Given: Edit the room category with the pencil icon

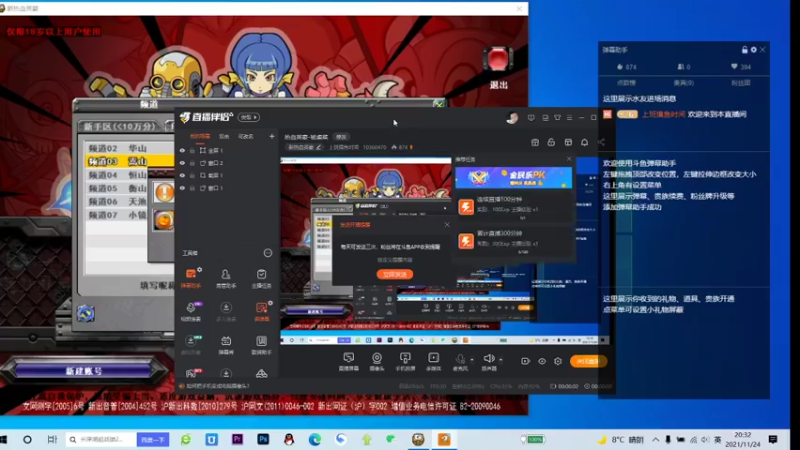Looking at the screenshot, I should [318, 147].
